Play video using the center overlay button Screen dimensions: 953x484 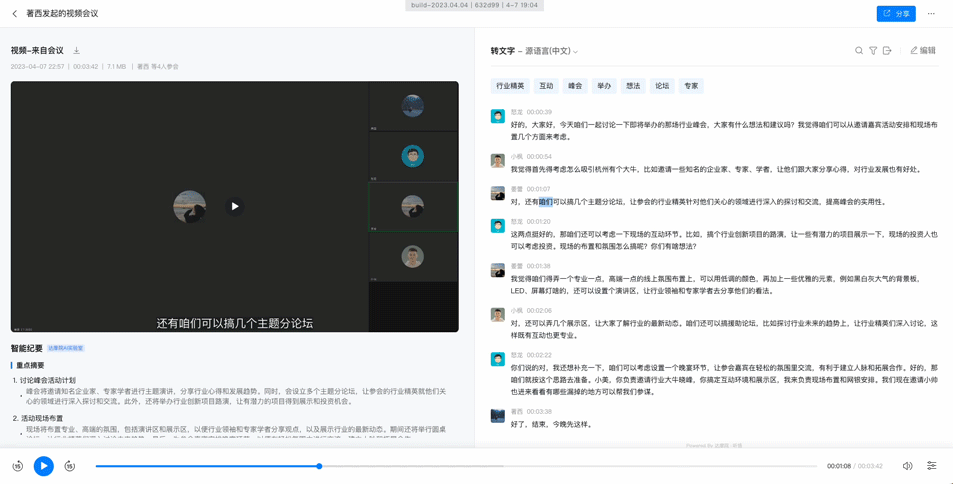click(x=235, y=206)
